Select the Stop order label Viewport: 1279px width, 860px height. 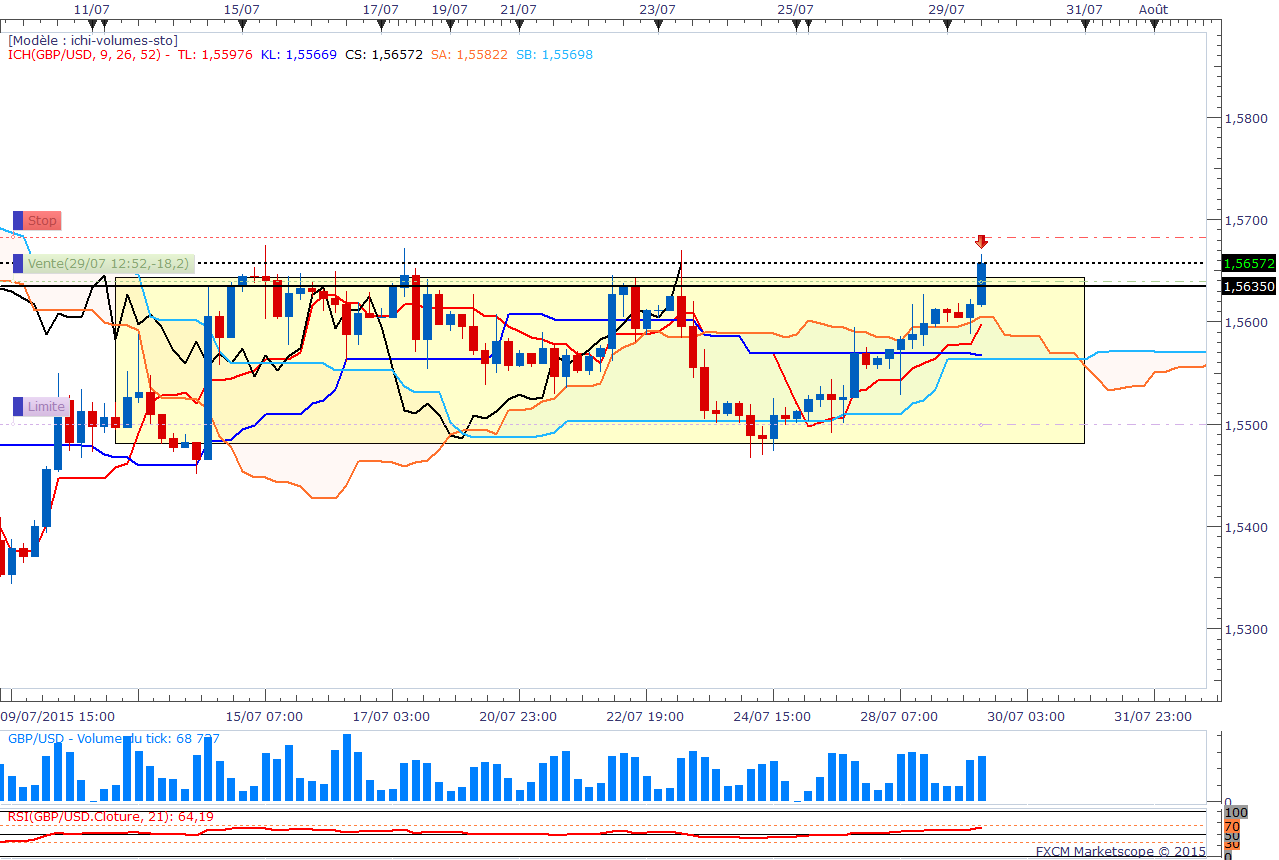point(42,220)
